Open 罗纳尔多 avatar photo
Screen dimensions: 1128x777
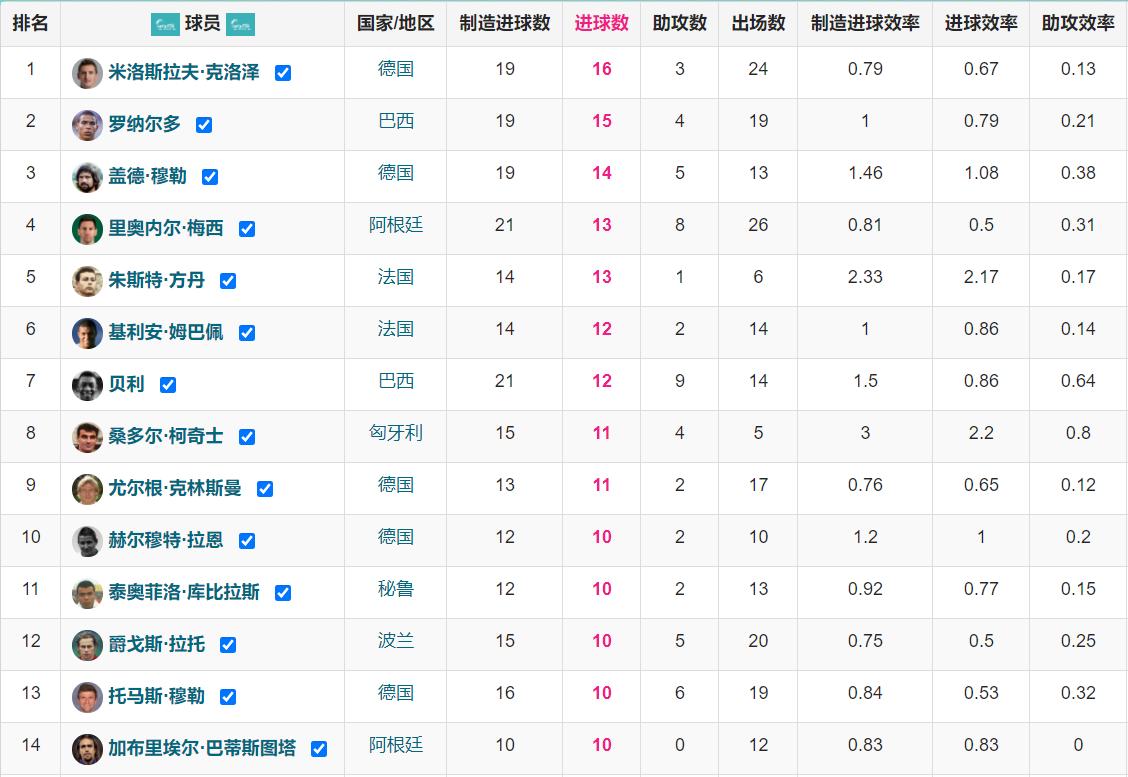87,125
